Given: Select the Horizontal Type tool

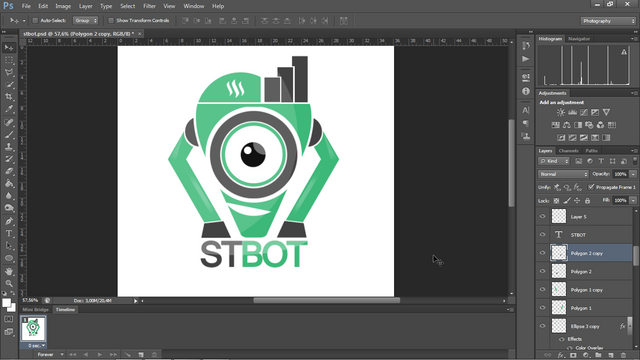Looking at the screenshot, I should (x=9, y=234).
